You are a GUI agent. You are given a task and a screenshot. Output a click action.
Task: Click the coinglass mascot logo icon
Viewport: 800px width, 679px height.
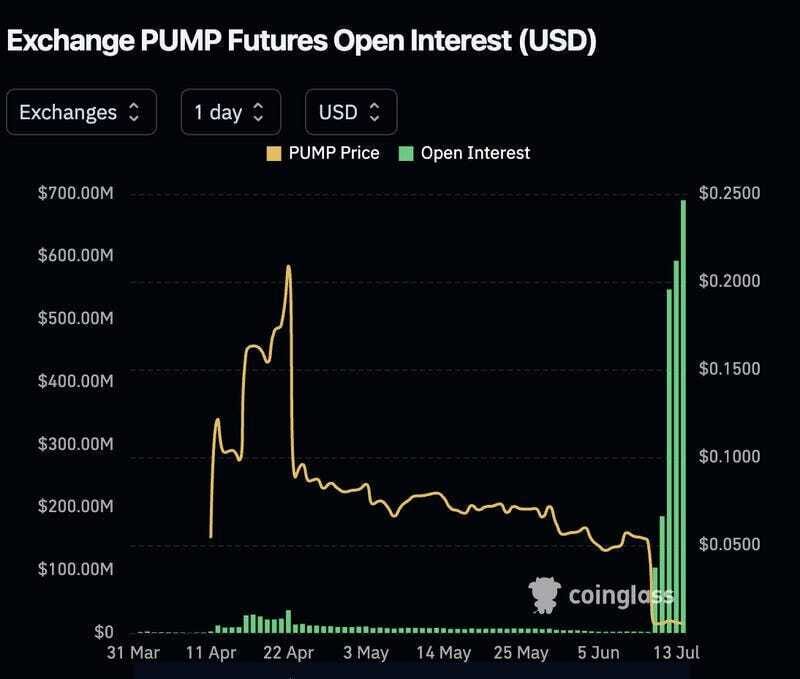[544, 595]
